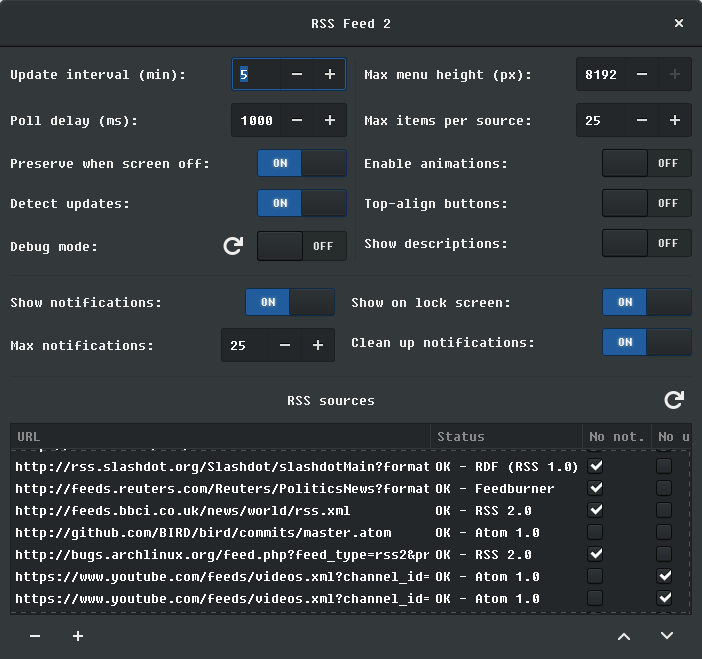This screenshot has height=659, width=702.
Task: Increase the poll delay value
Action: coord(330,120)
